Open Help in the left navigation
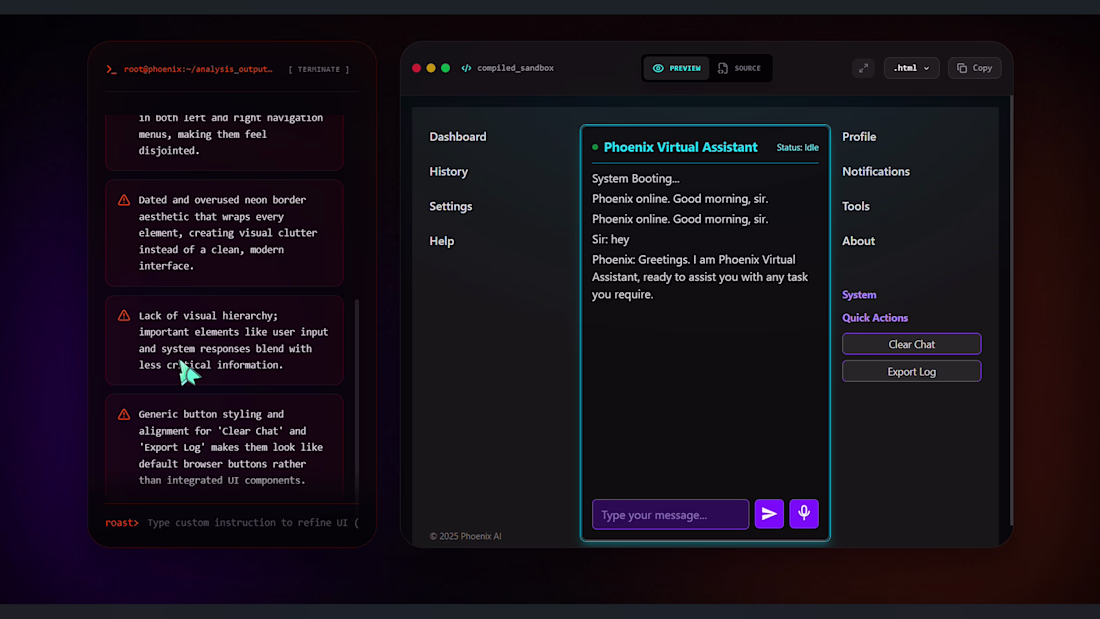The height and width of the screenshot is (619, 1100). click(442, 241)
